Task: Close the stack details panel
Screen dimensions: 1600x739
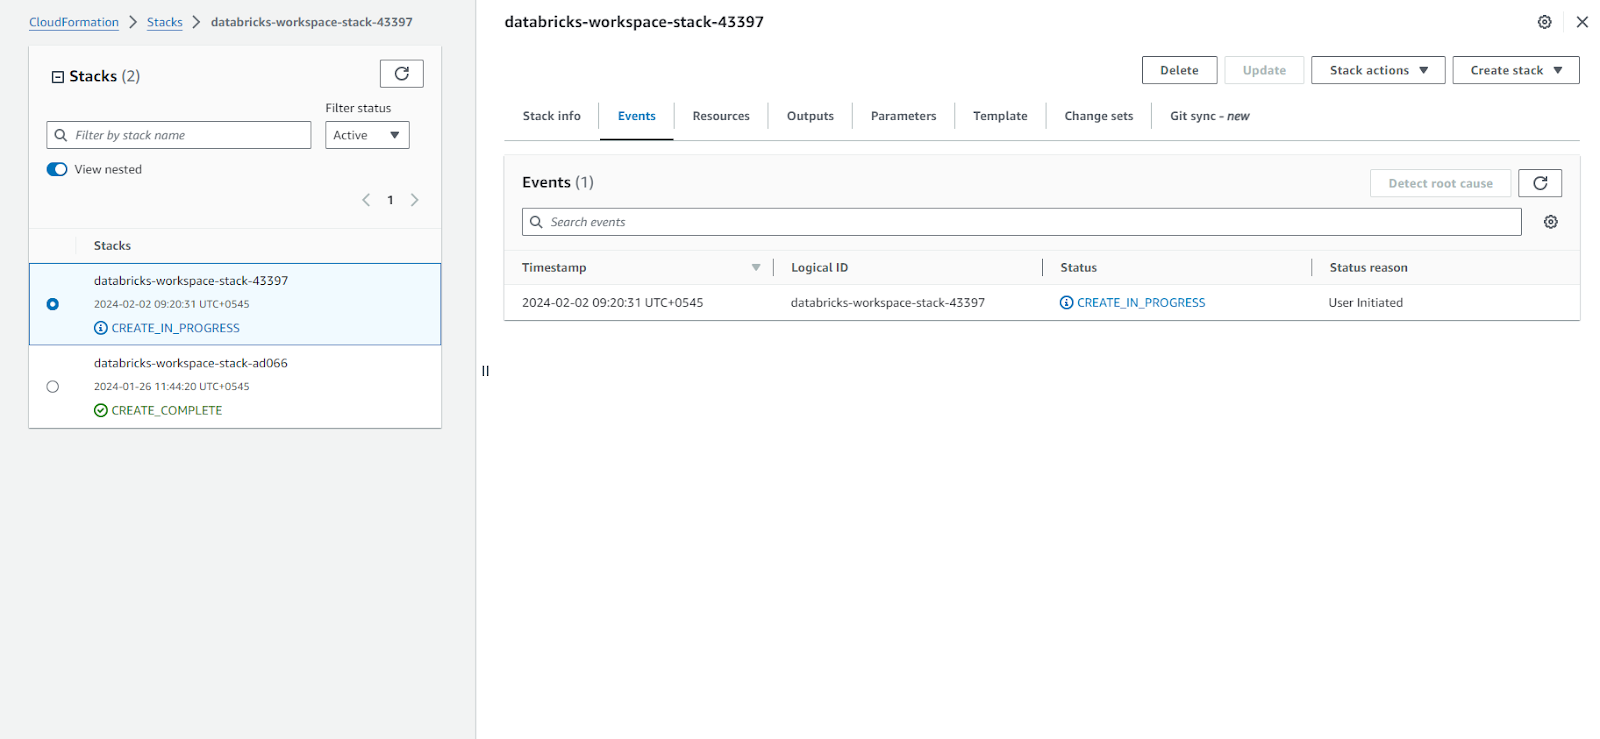Action: [1582, 22]
